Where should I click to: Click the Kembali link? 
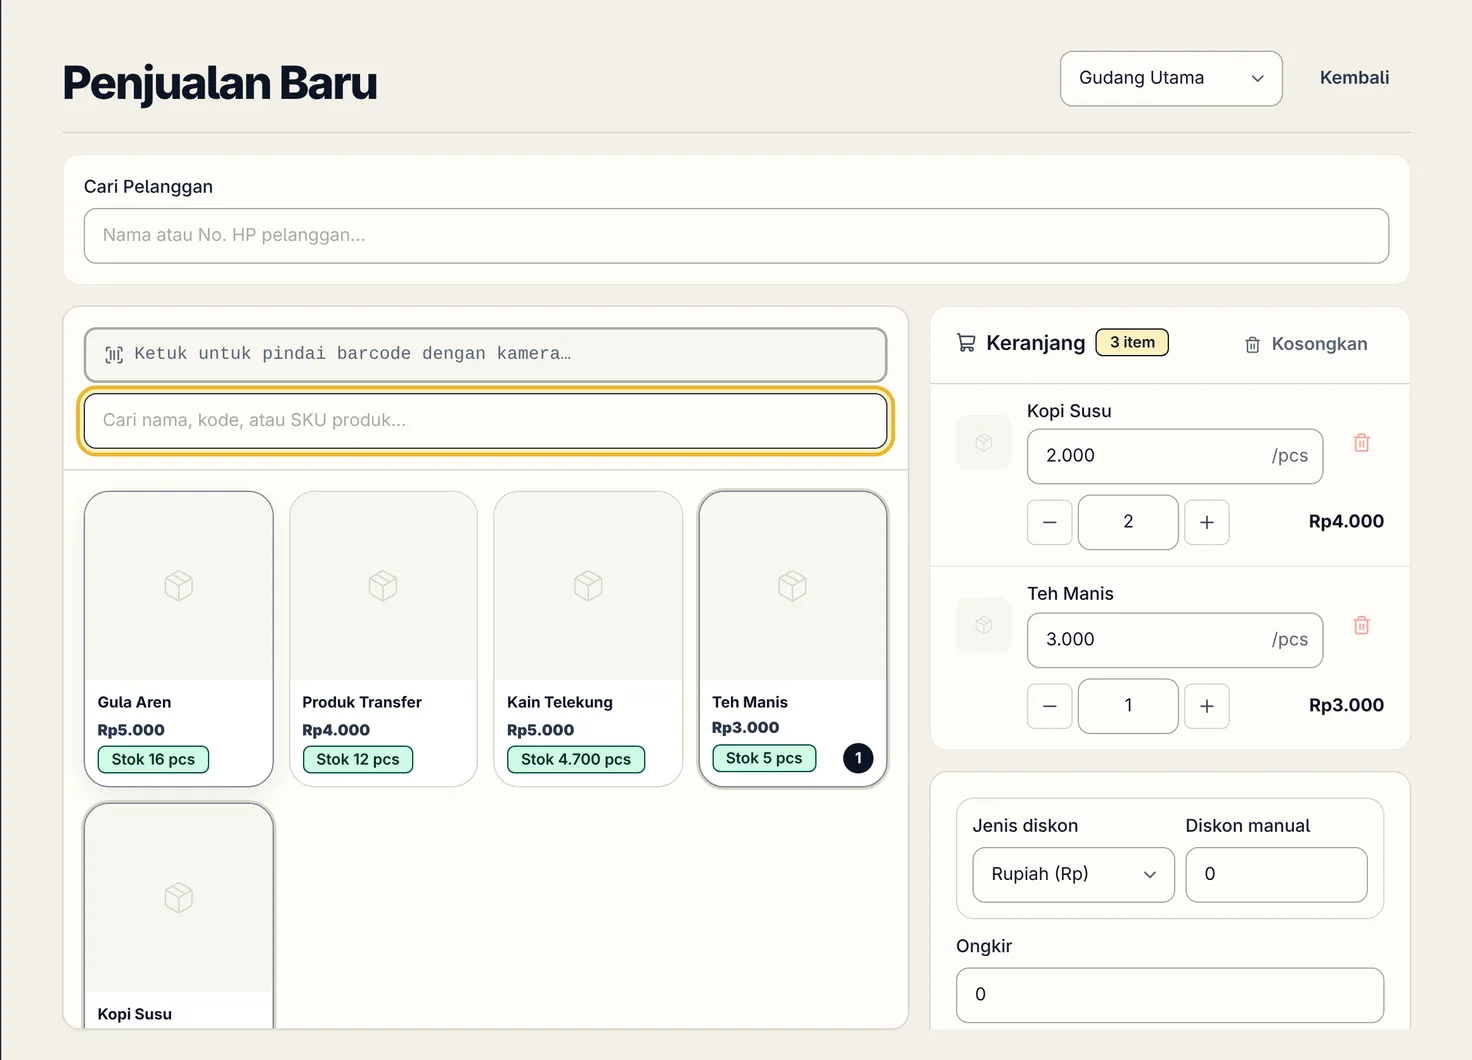coord(1354,78)
